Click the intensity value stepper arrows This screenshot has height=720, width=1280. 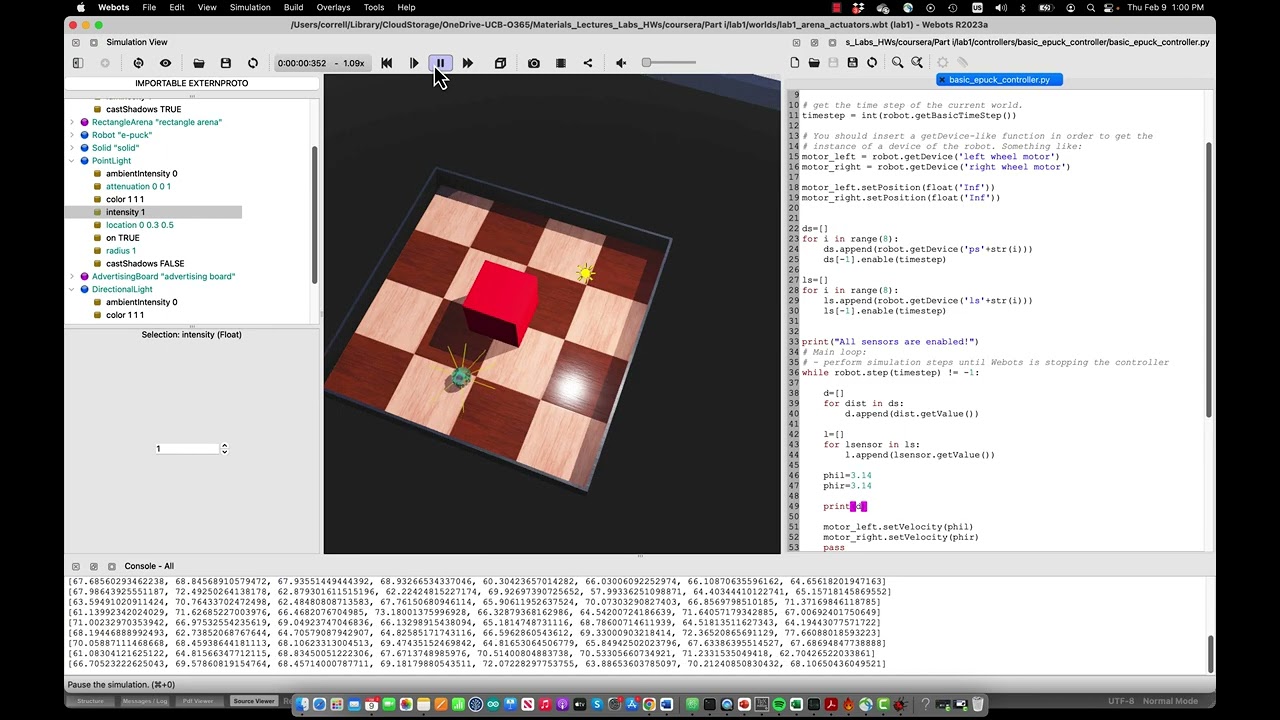[224, 449]
